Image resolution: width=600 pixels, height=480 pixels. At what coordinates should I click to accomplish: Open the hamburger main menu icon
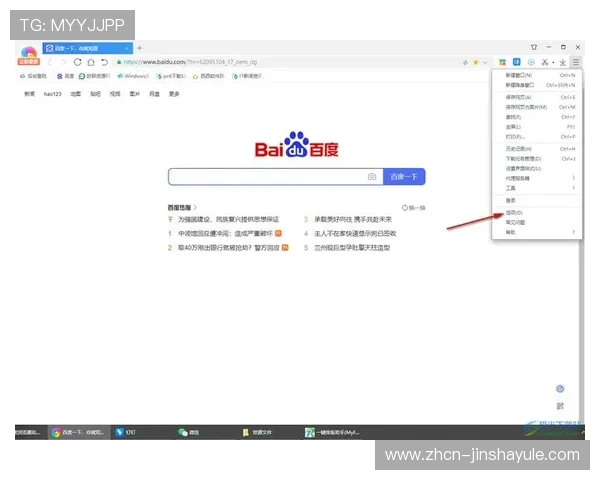click(578, 62)
